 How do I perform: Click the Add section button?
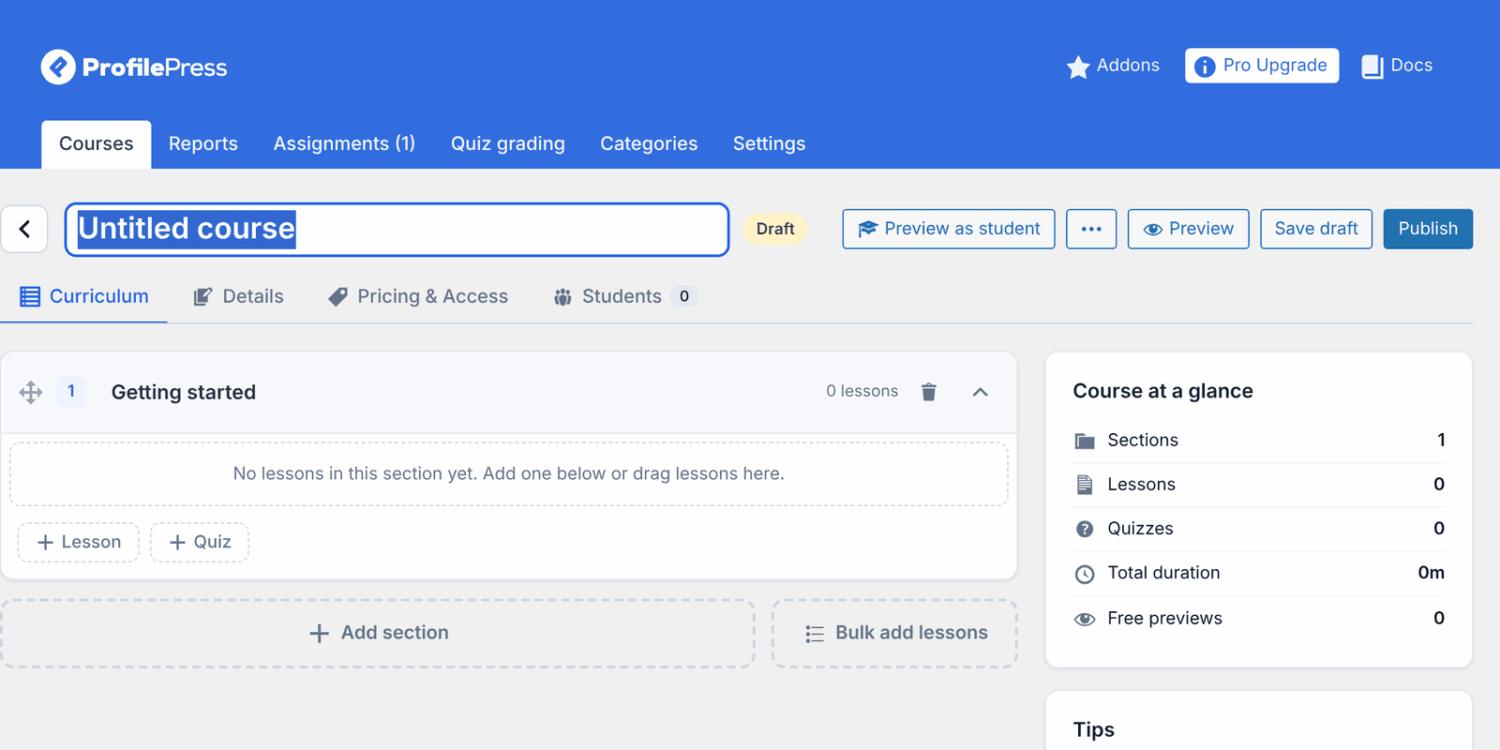(x=378, y=633)
